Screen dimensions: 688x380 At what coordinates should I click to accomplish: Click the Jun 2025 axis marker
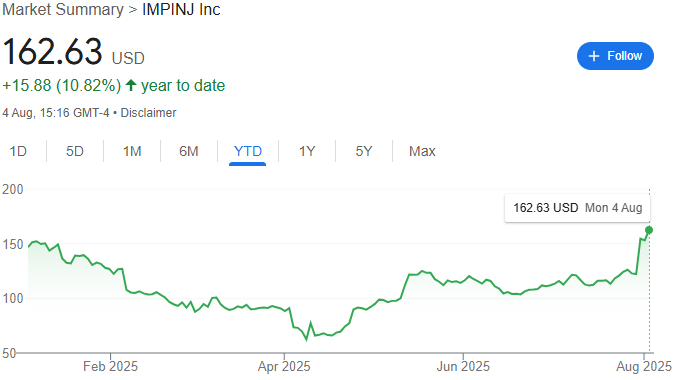463,366
